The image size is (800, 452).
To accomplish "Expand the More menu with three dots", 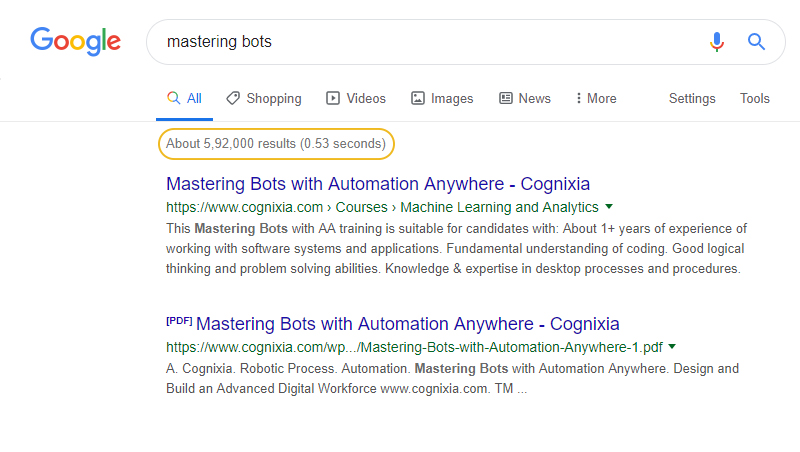I will (596, 98).
